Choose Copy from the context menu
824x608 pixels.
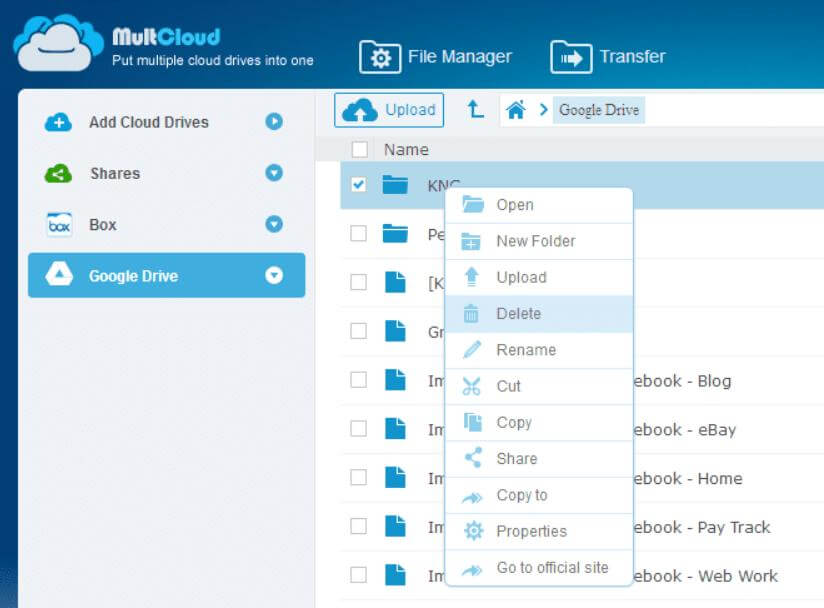tap(539, 422)
